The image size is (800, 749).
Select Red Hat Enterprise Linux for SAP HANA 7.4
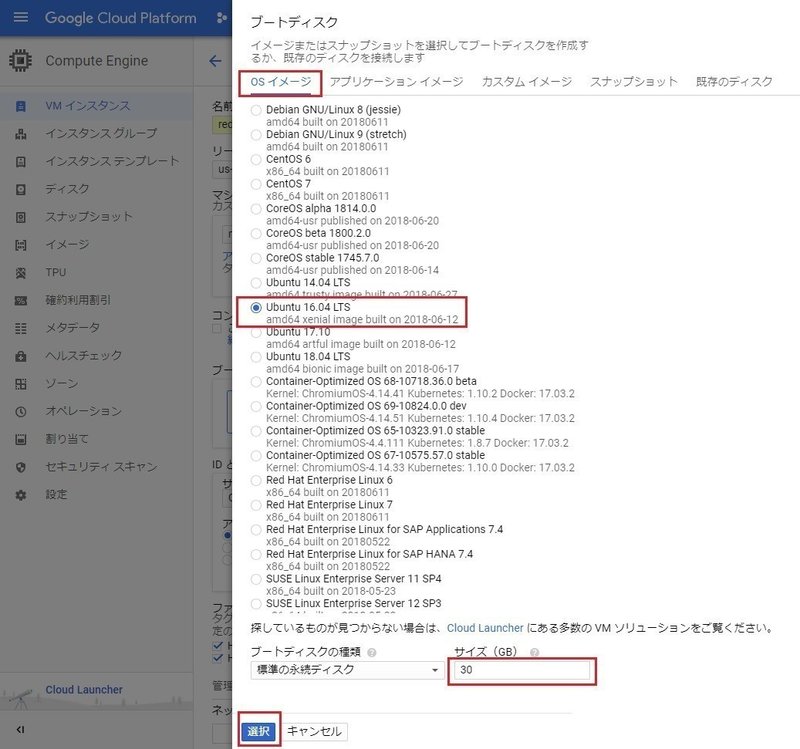[256, 554]
